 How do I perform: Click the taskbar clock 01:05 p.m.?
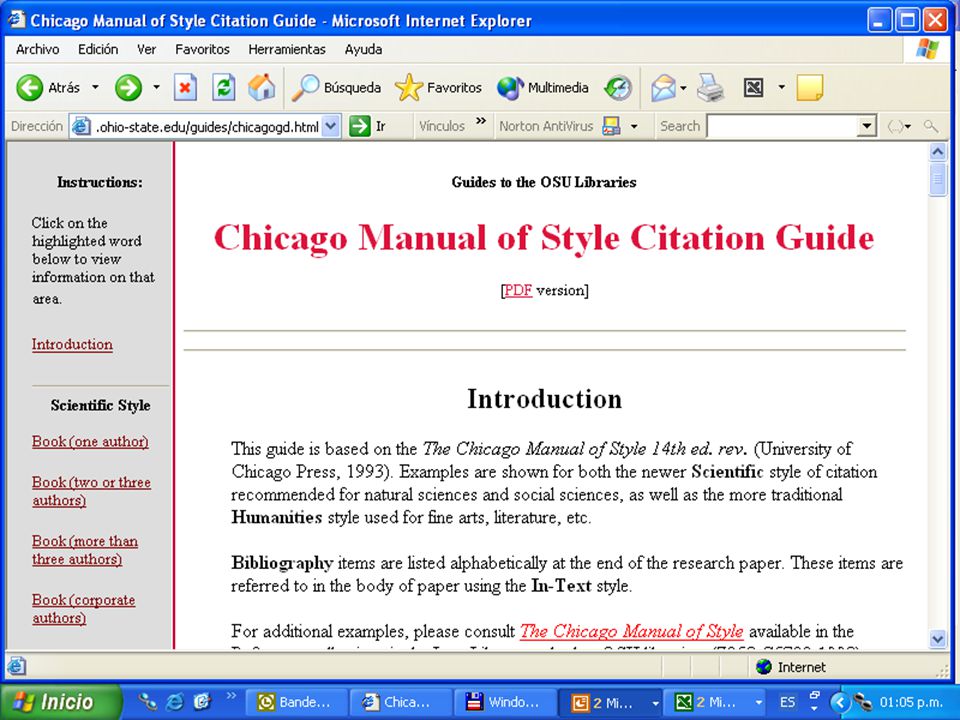tap(911, 702)
